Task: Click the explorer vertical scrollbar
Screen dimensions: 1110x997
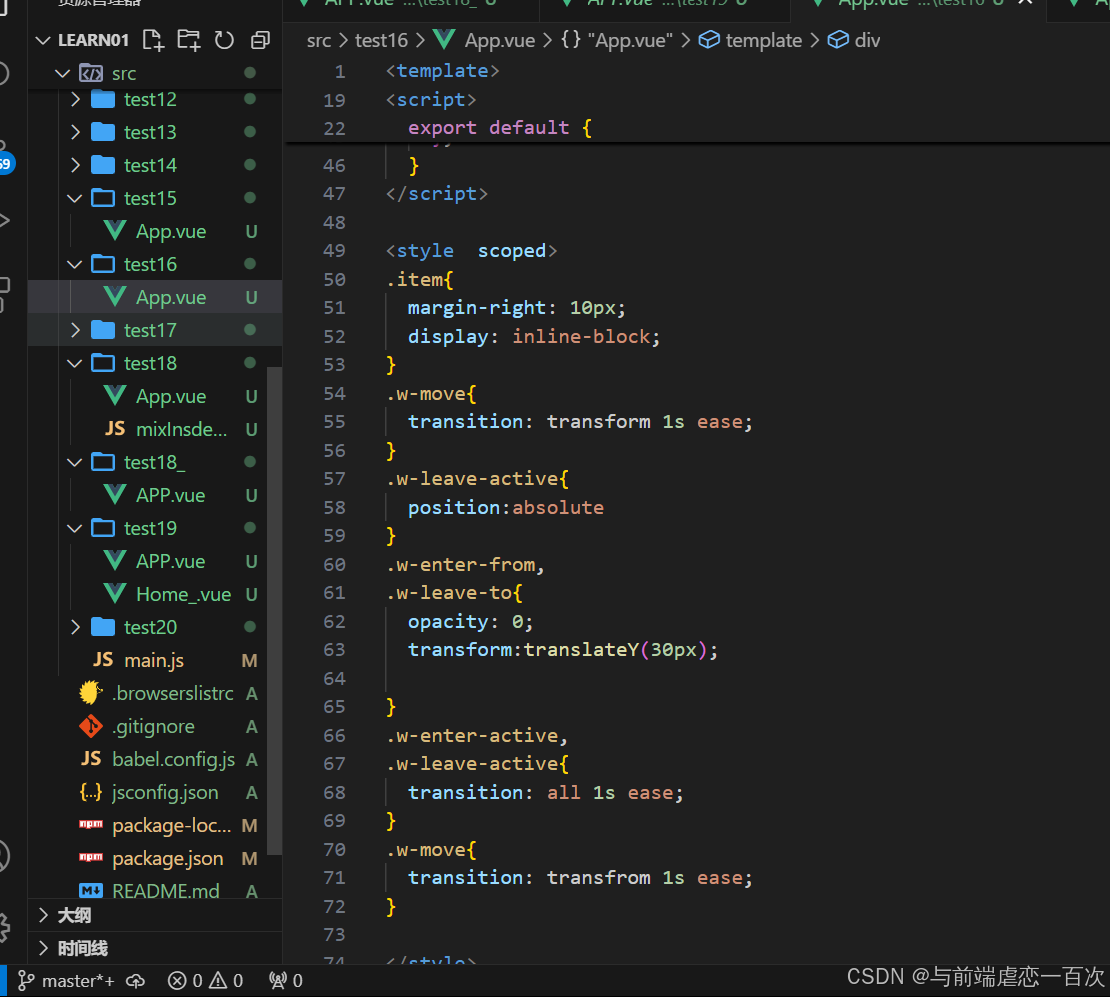Action: tap(274, 609)
